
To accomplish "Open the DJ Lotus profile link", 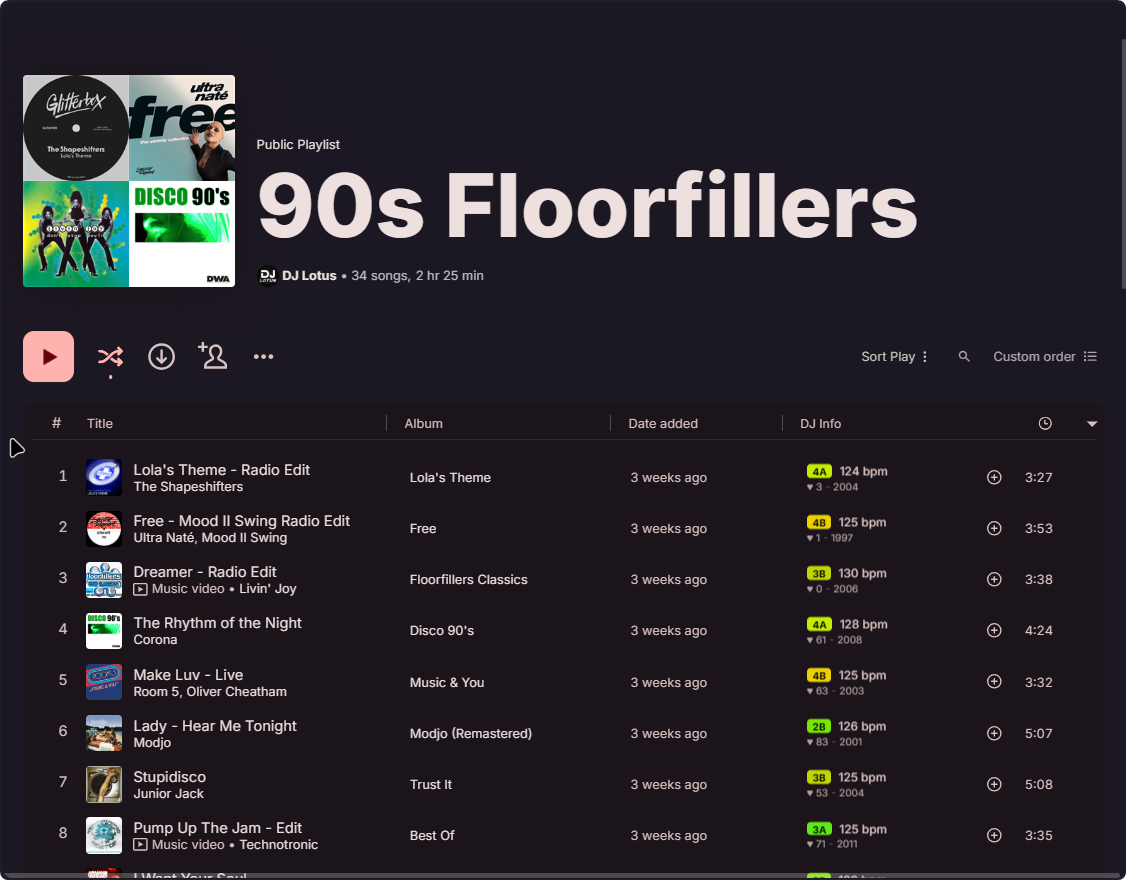I will [x=310, y=276].
